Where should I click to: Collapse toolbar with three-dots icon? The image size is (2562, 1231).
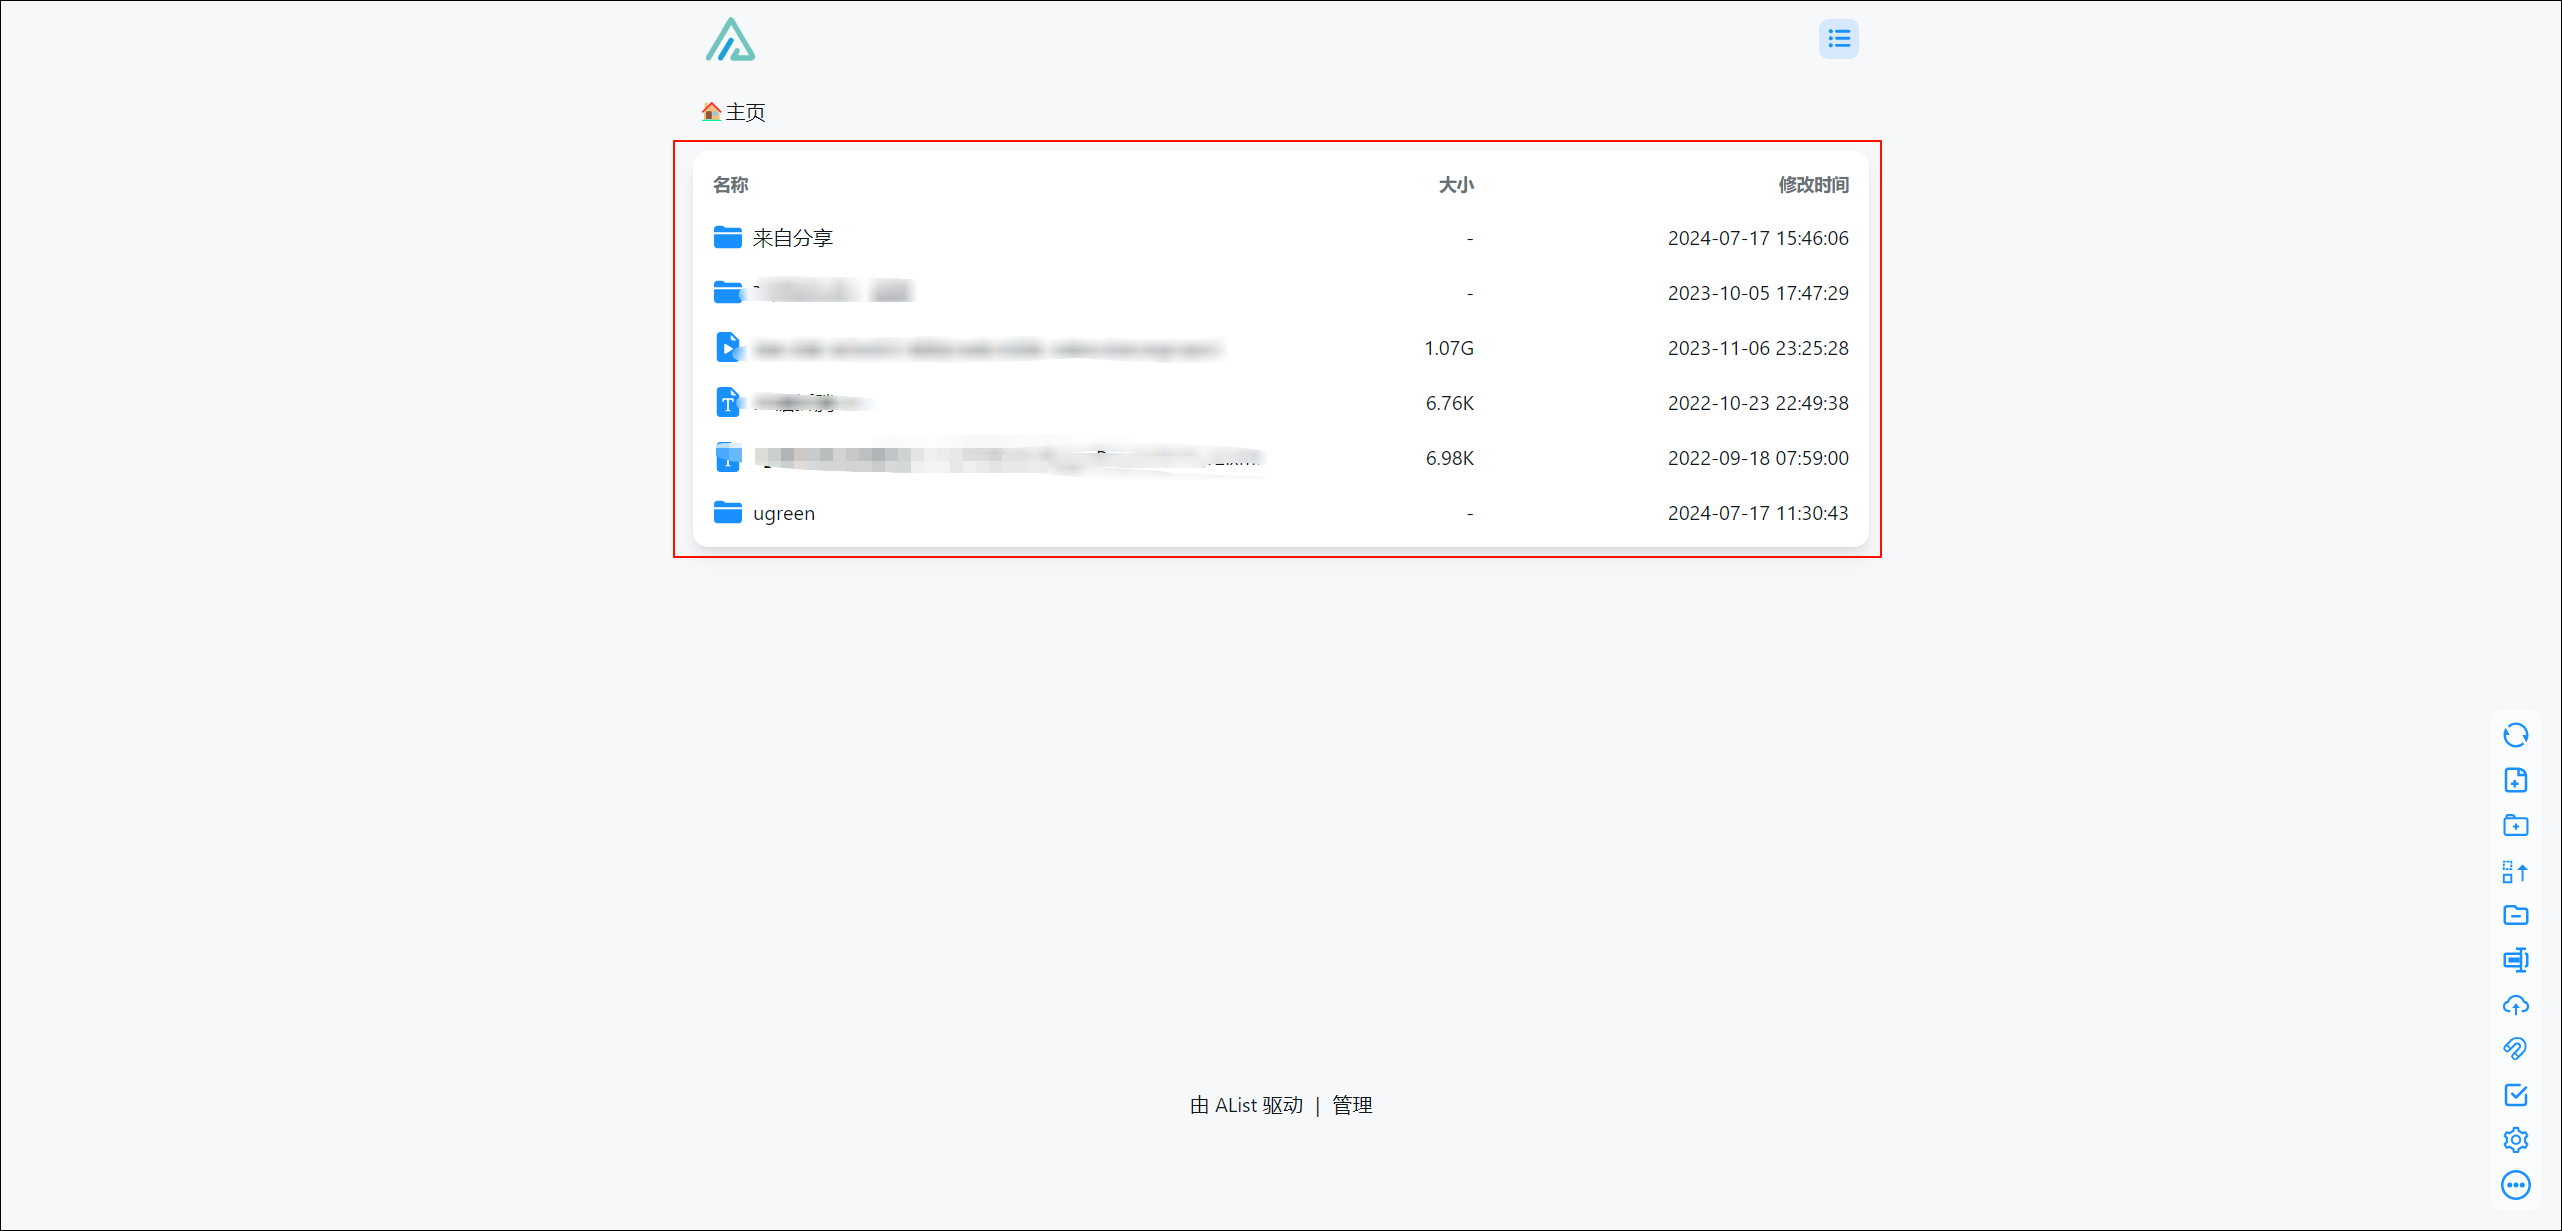click(x=2515, y=1185)
